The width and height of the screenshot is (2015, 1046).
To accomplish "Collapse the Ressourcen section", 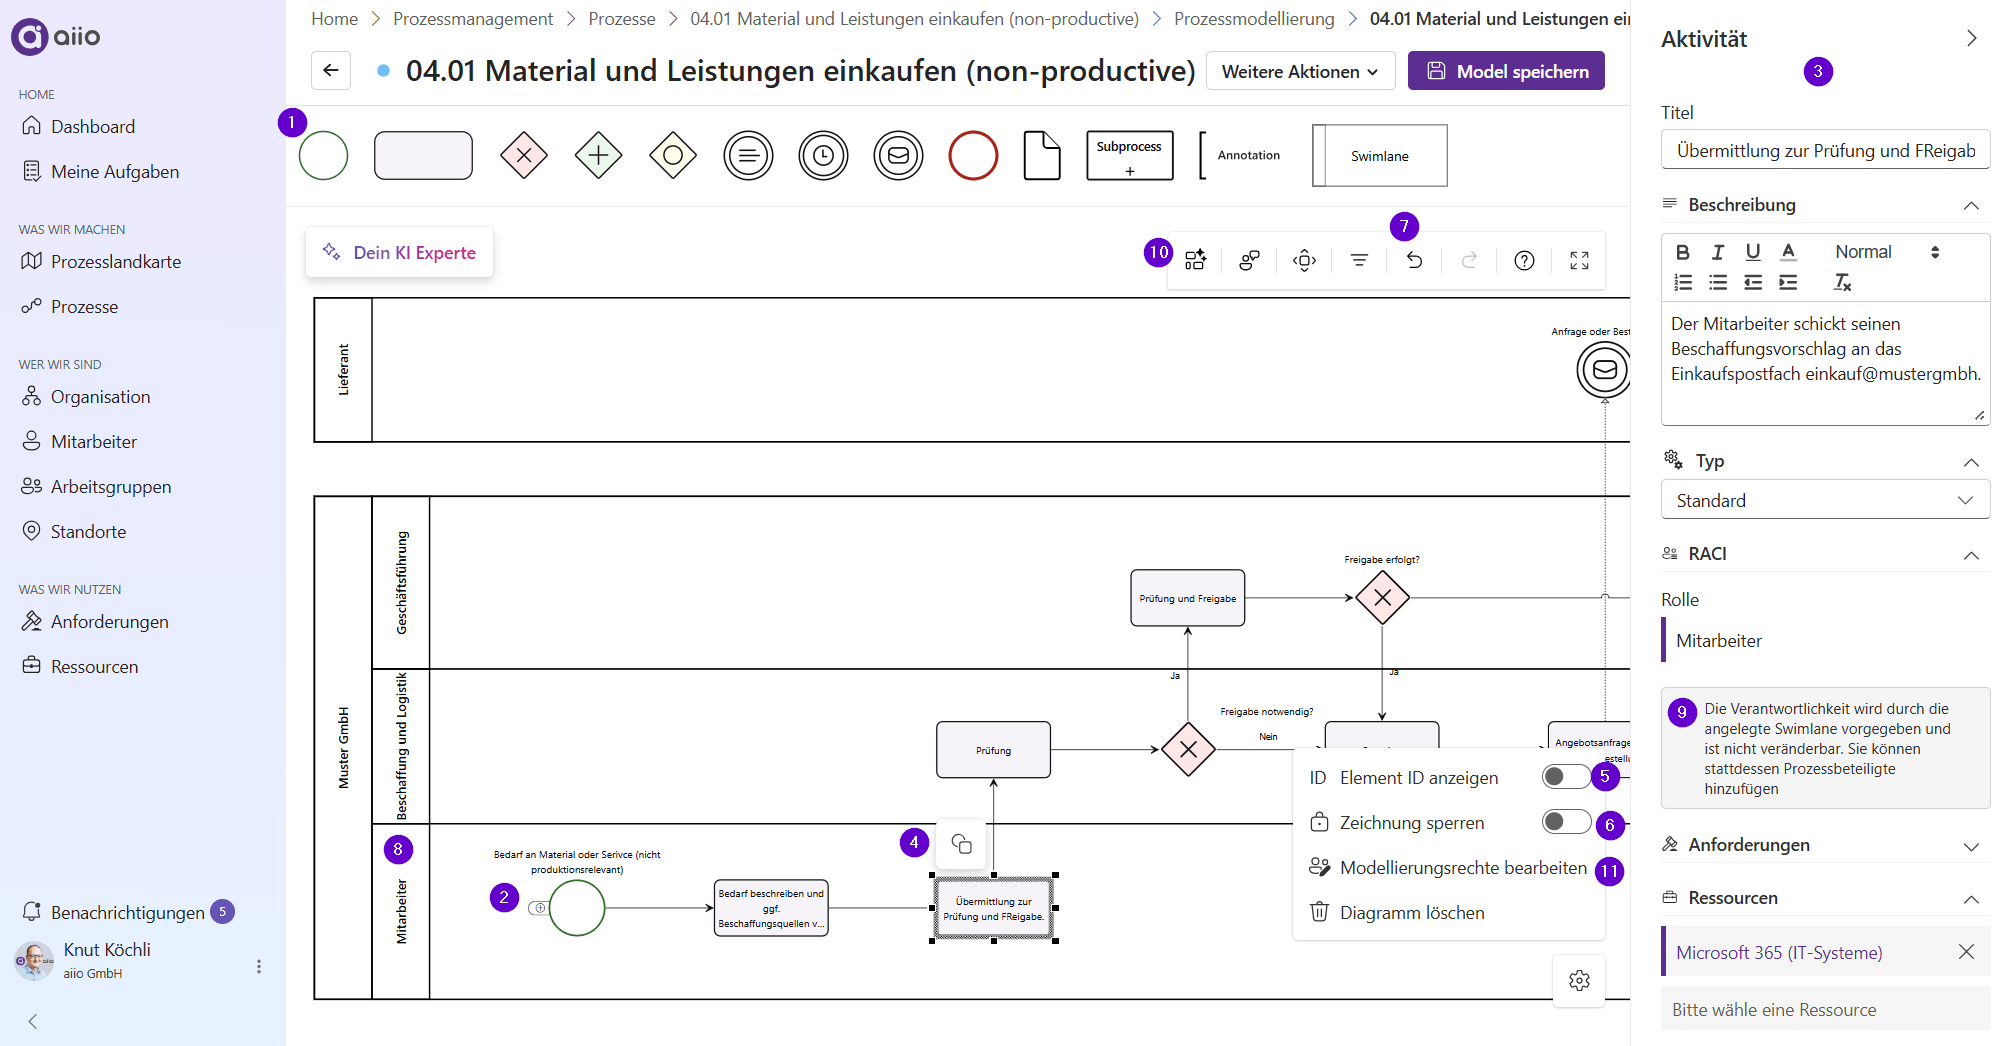I will pos(1971,899).
